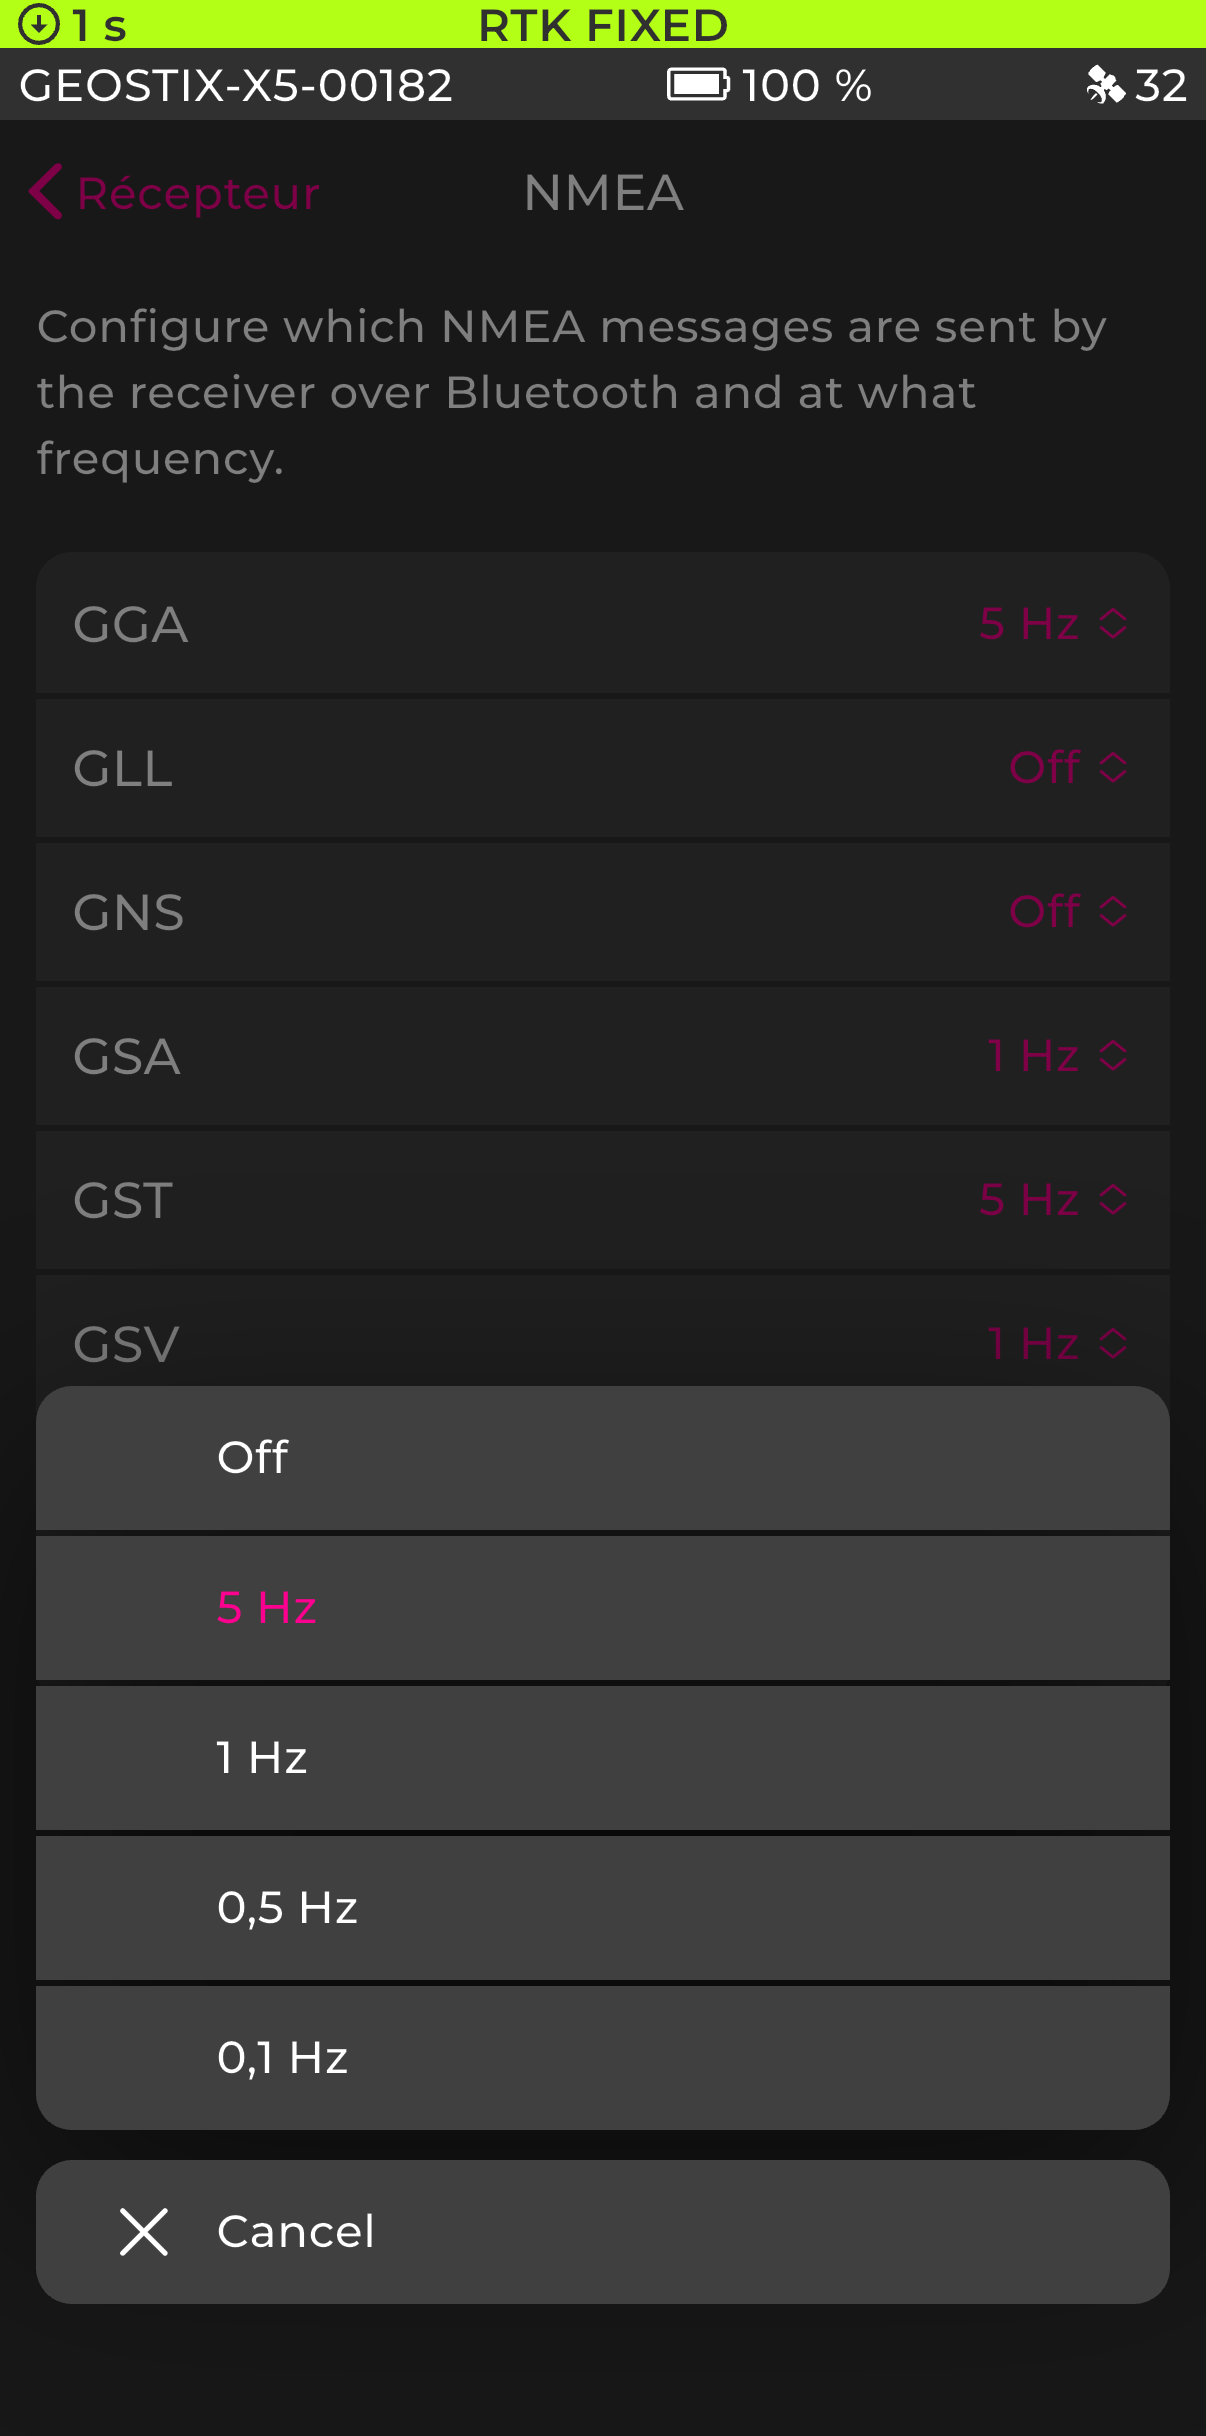Open the GSV frequency dropdown

(1056, 1343)
